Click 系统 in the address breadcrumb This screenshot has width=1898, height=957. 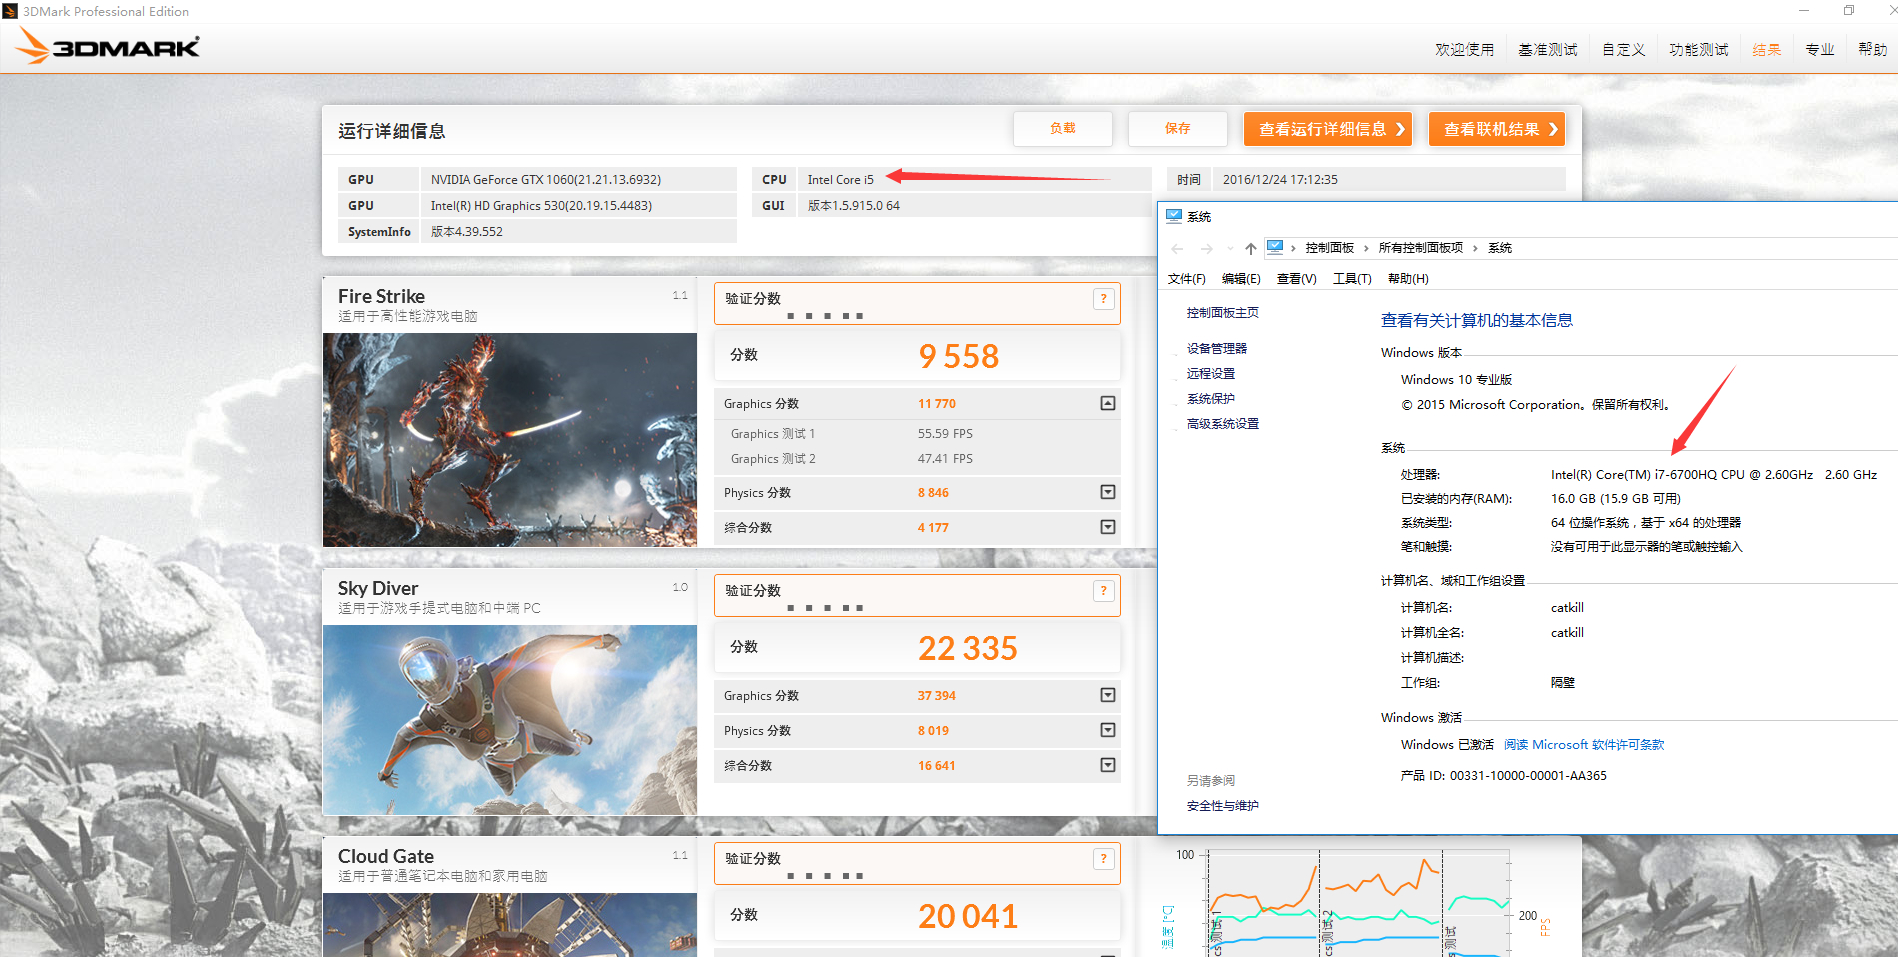pyautogui.click(x=1500, y=248)
